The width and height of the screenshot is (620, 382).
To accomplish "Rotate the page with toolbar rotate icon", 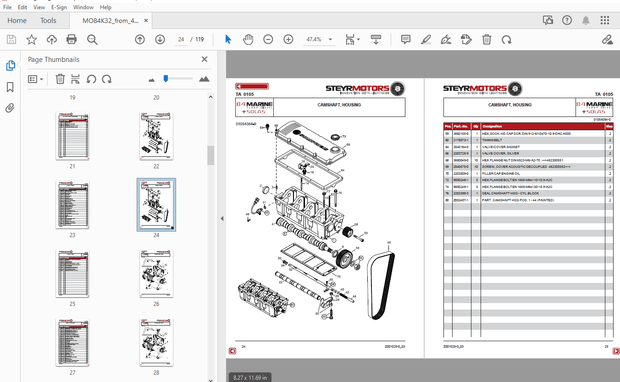I will pyautogui.click(x=507, y=40).
